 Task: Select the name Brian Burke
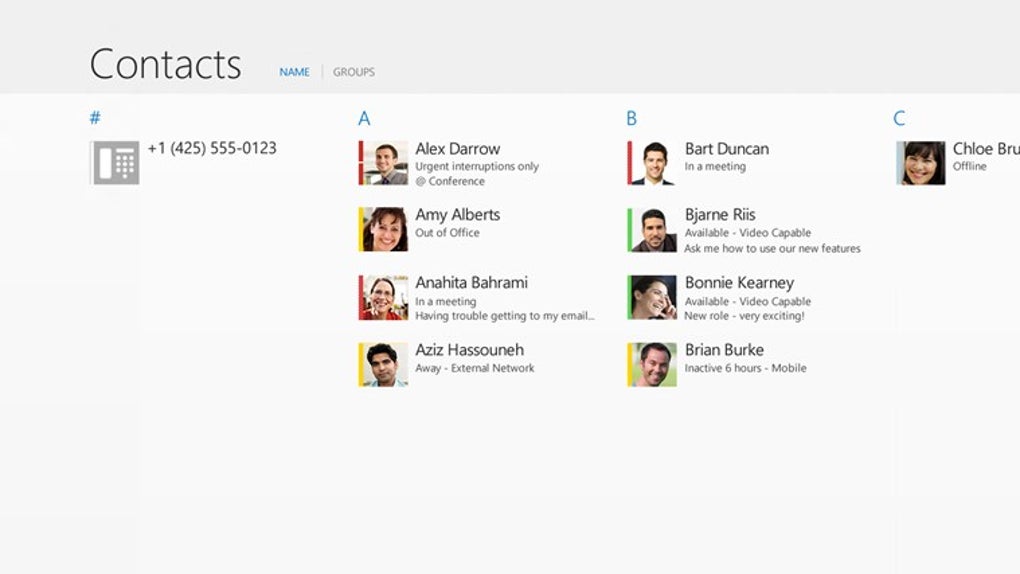(x=724, y=349)
